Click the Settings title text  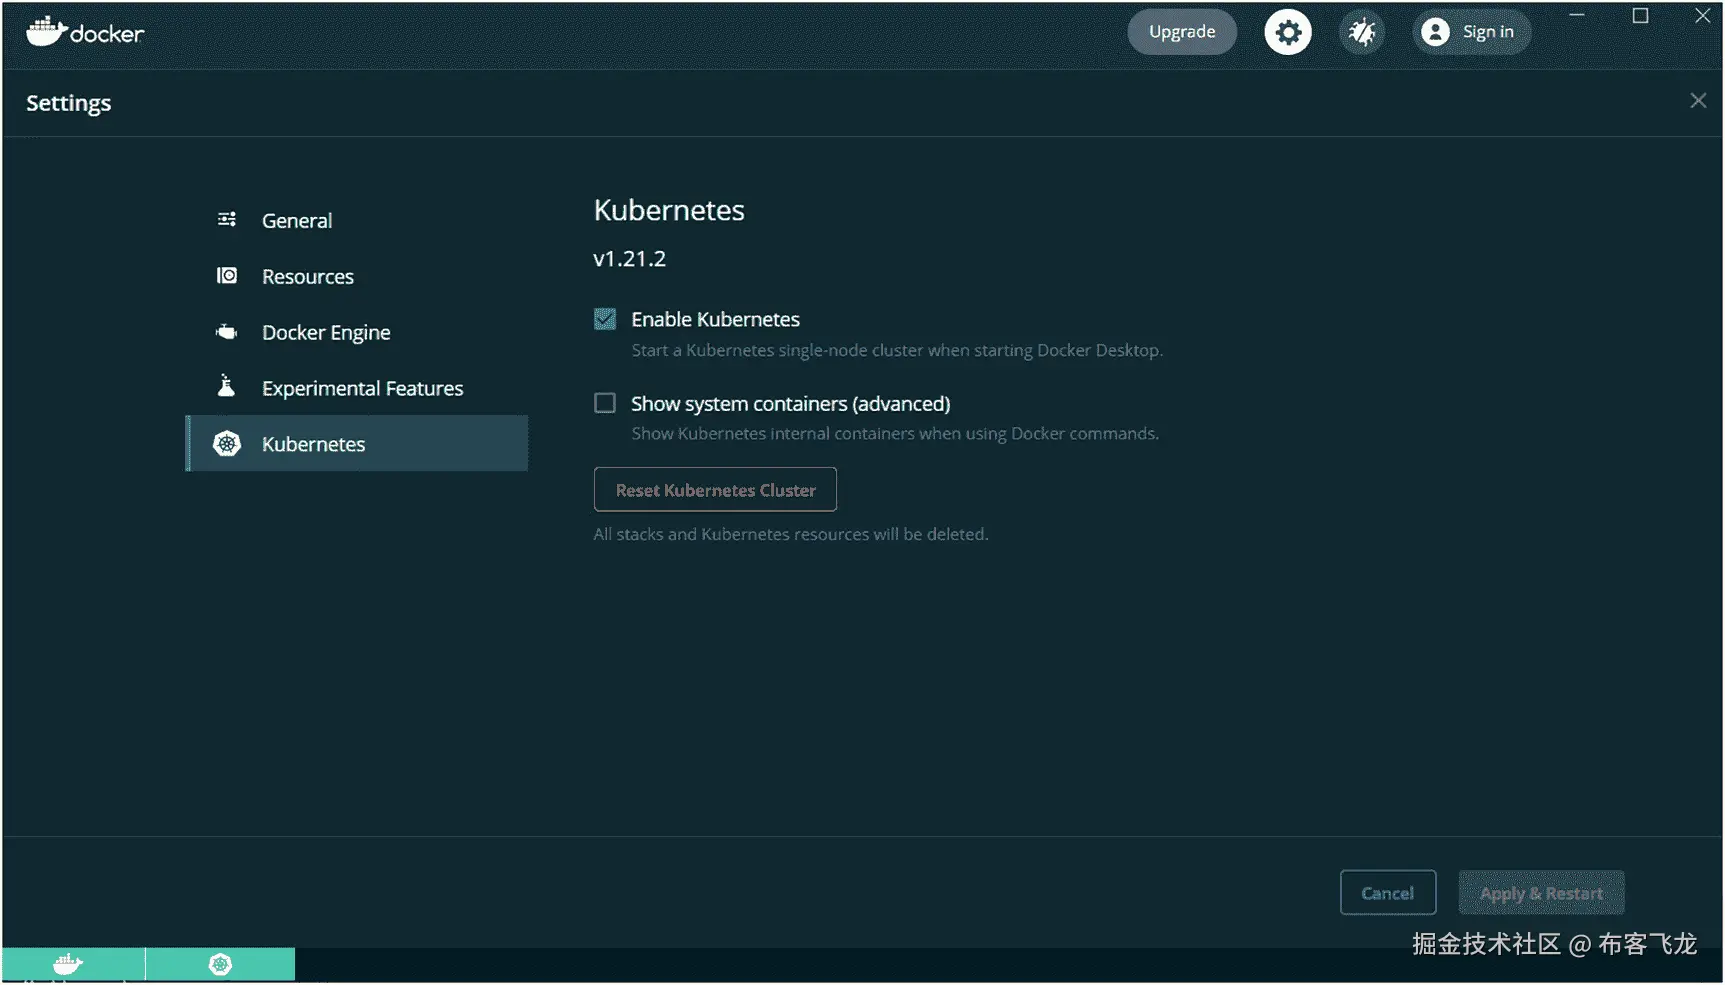point(68,103)
